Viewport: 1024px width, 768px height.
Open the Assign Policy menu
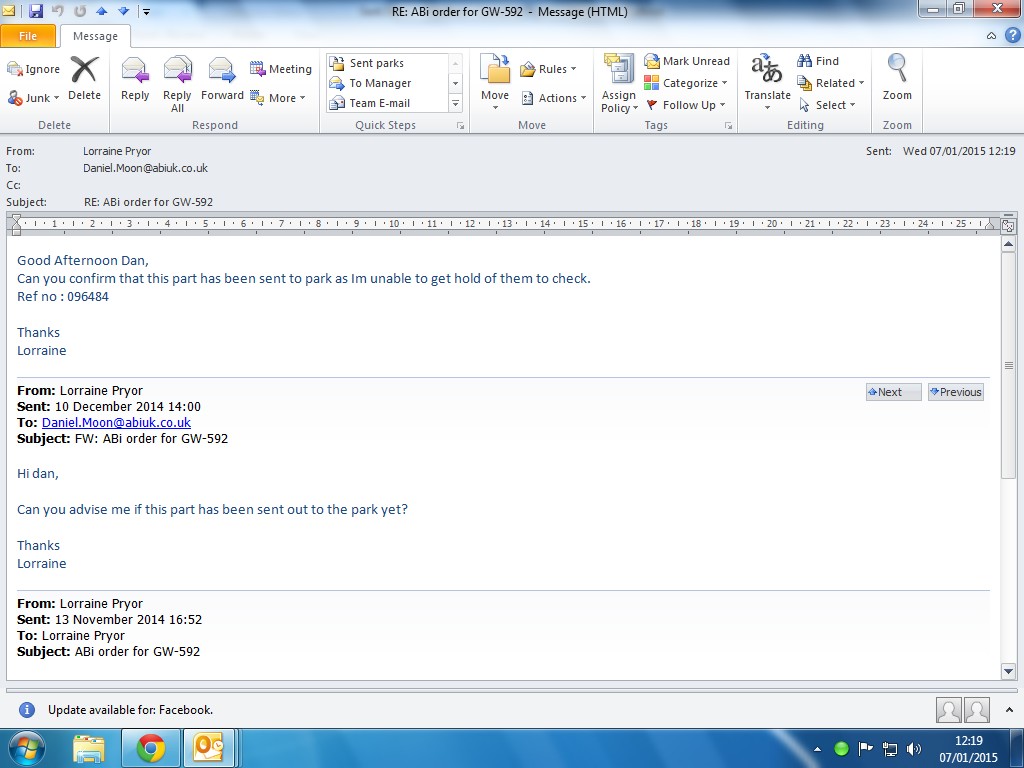click(619, 84)
